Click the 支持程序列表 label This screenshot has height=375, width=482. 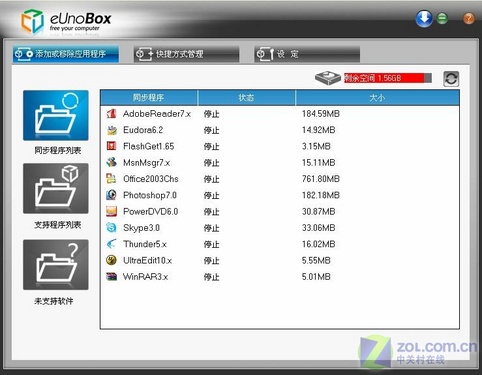(x=58, y=225)
